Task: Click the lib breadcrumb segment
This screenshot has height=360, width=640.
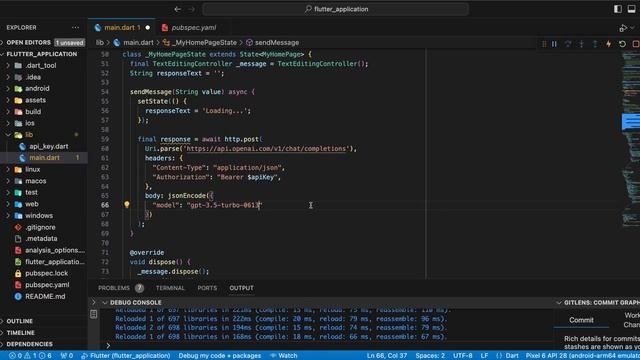Action: click(100, 42)
